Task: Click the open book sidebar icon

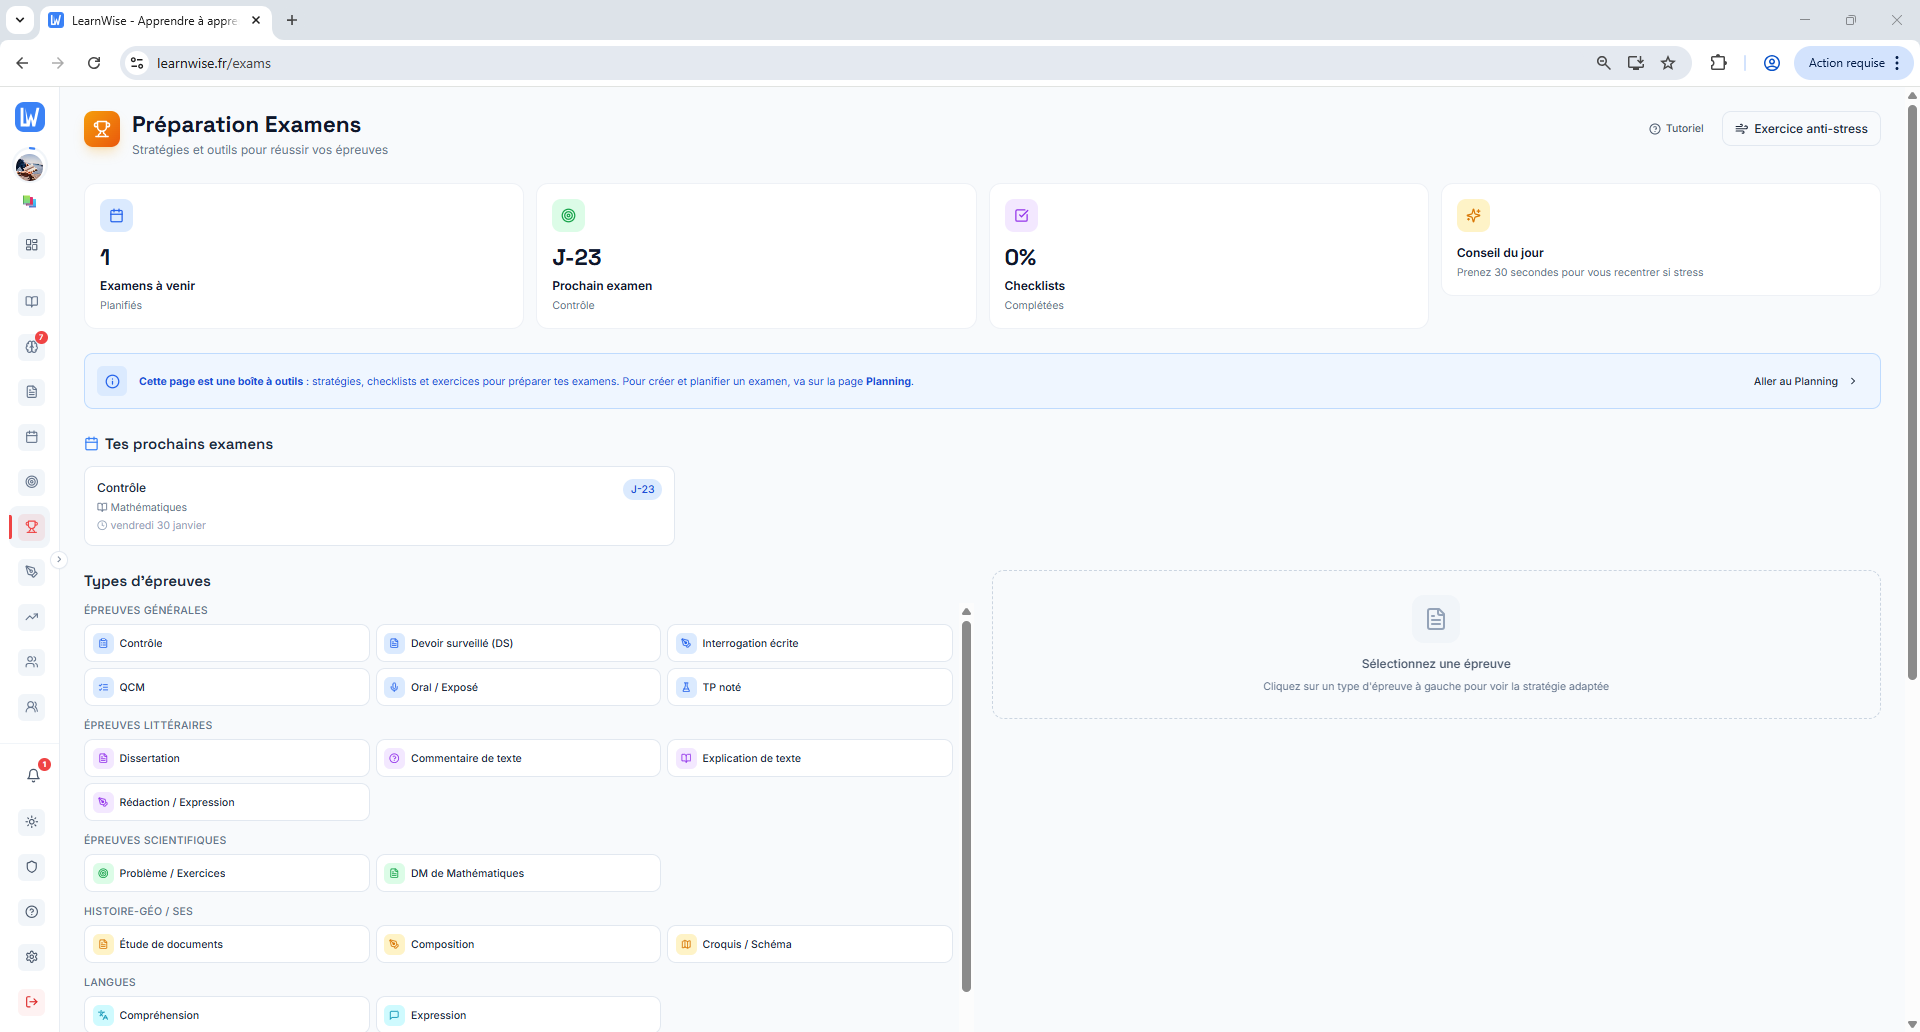Action: [x=32, y=301]
